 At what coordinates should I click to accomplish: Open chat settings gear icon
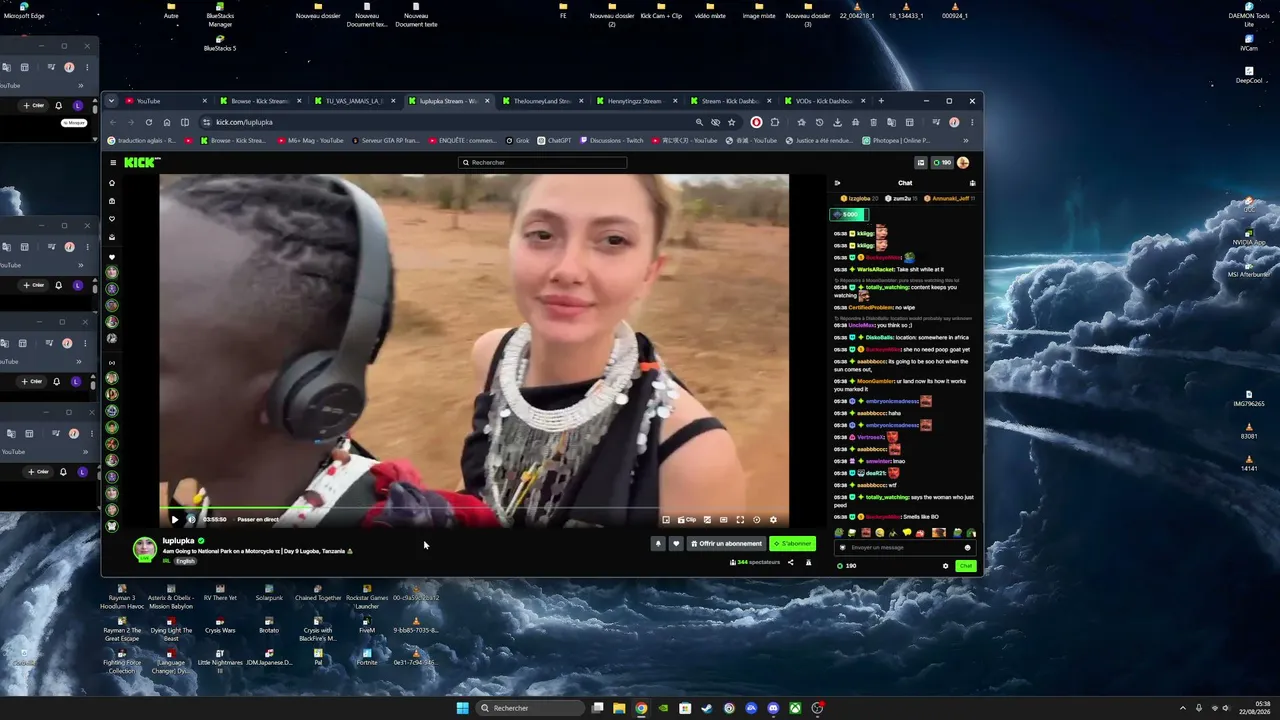coord(945,566)
